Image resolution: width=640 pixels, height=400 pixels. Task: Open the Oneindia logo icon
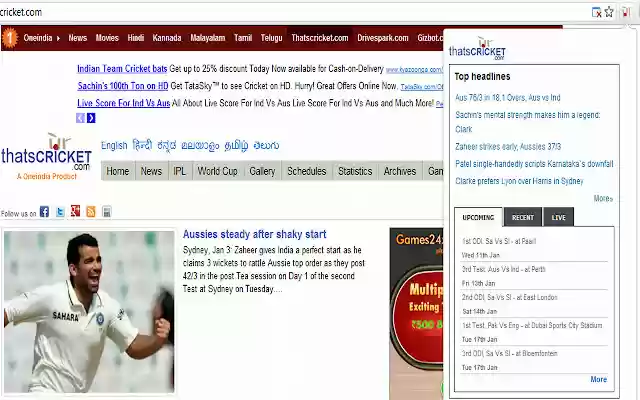(10, 38)
